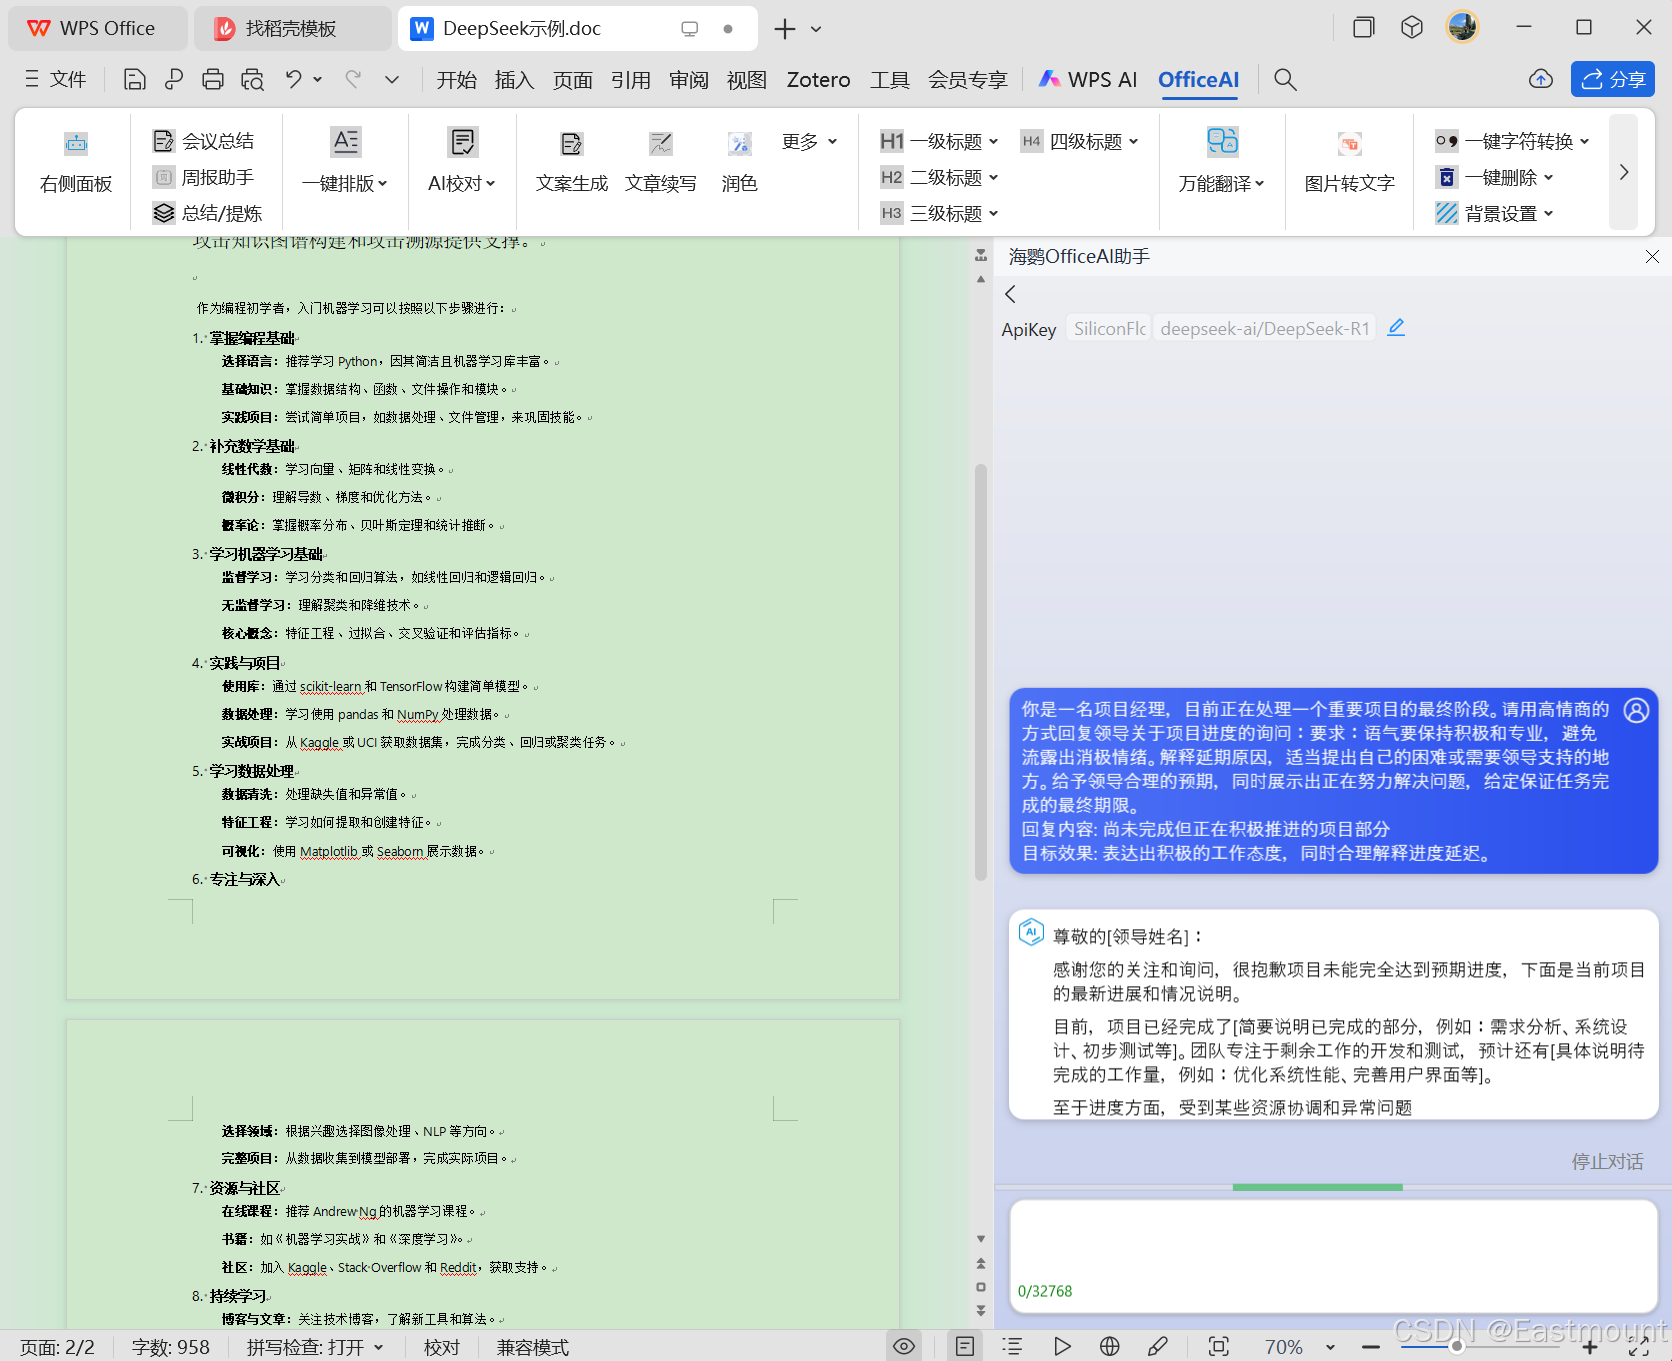Click the play/read mode icon in status bar
1672x1361 pixels.
[x=1062, y=1346]
